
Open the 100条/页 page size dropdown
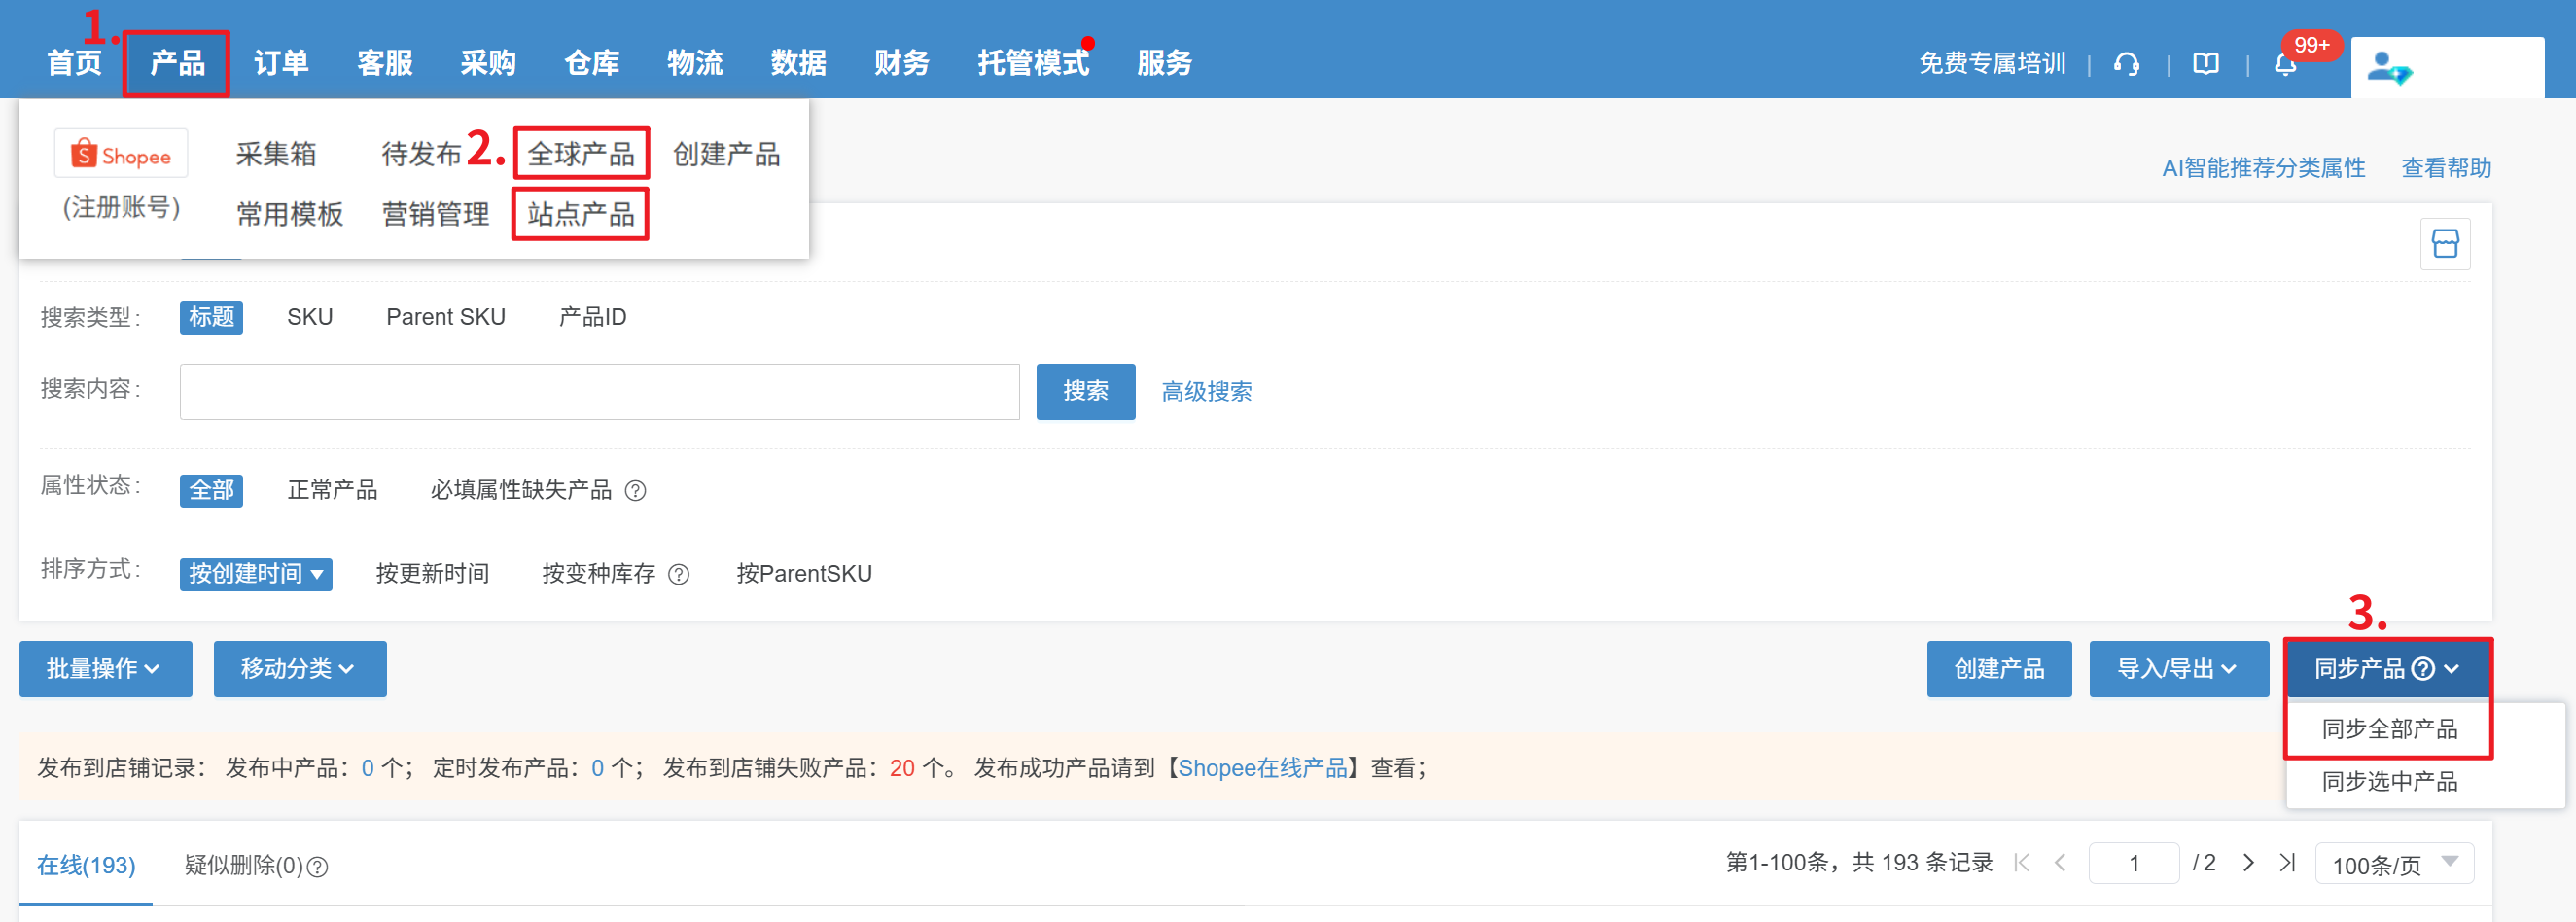coord(2393,864)
